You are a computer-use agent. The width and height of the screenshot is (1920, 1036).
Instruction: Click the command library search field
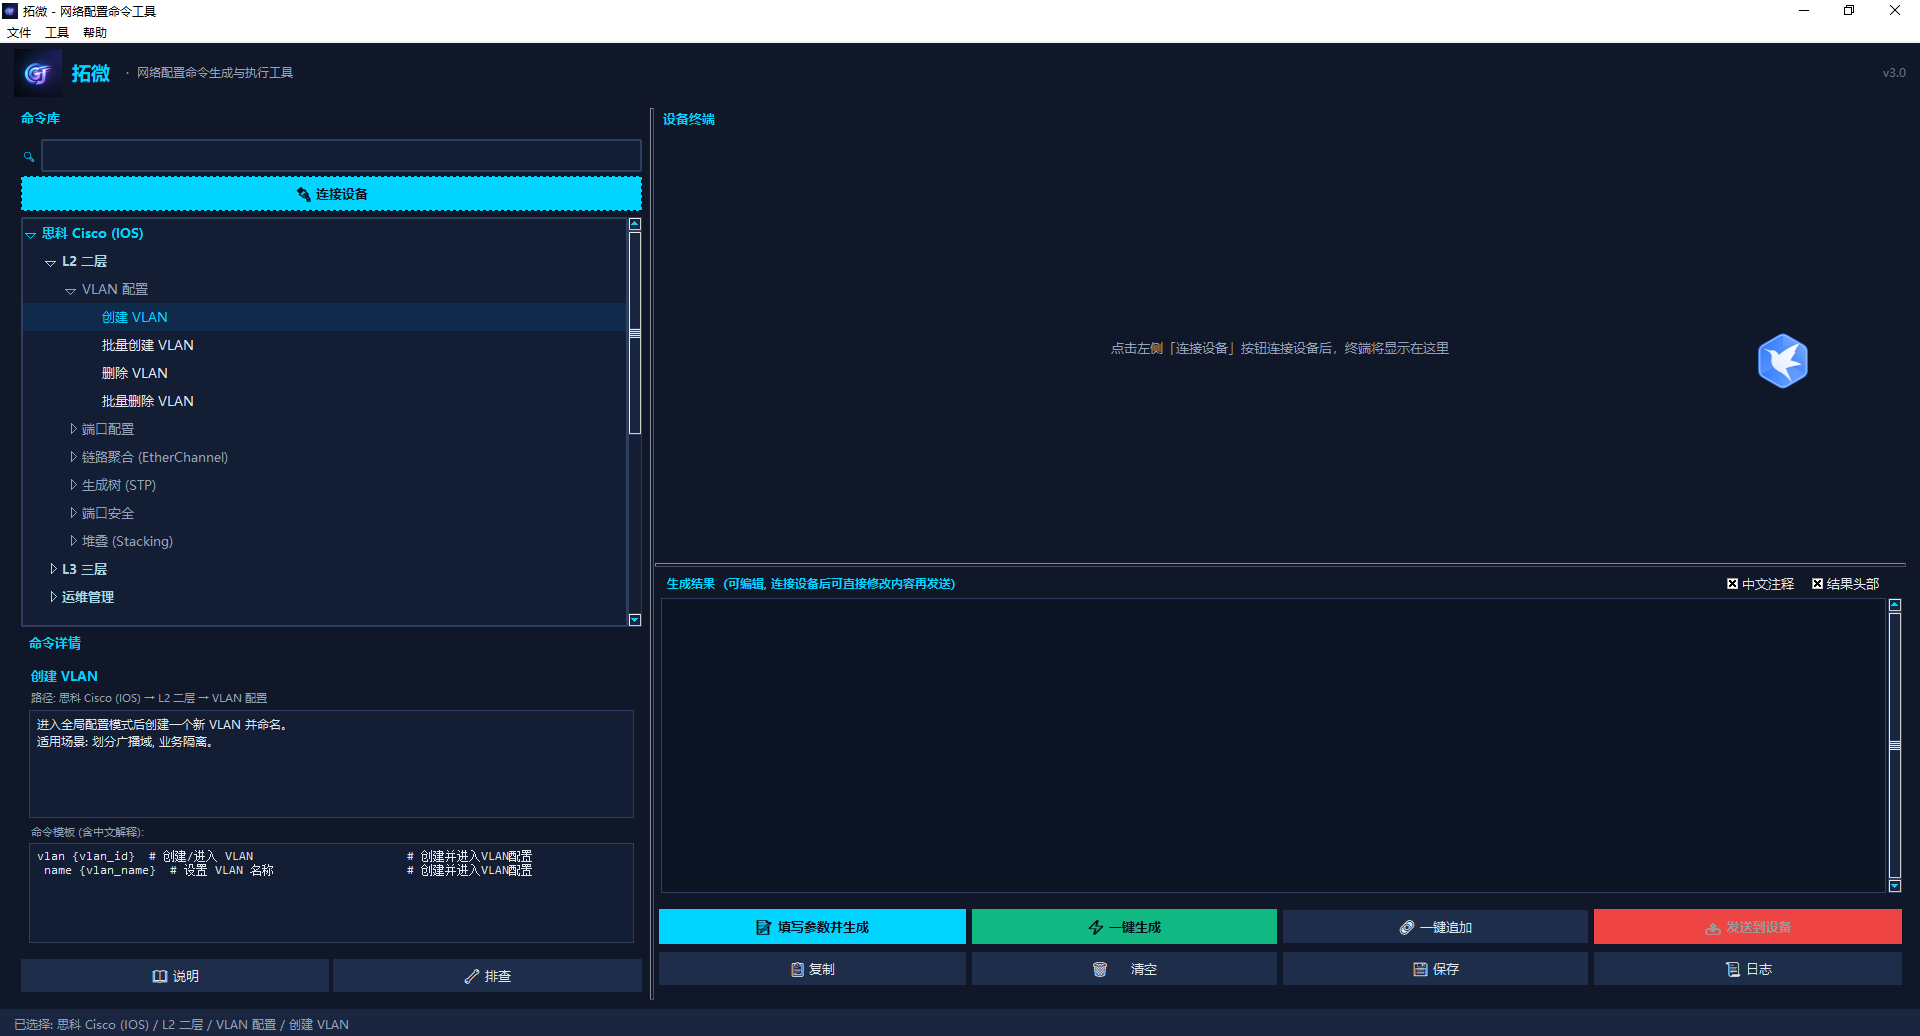341,155
